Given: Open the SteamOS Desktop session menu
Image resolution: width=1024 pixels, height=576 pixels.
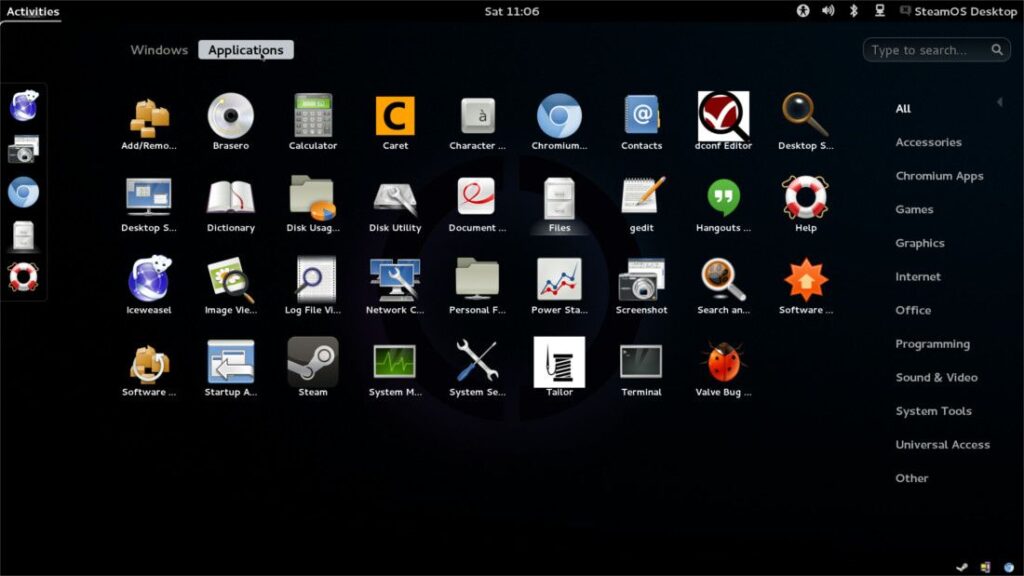Looking at the screenshot, I should [x=962, y=11].
